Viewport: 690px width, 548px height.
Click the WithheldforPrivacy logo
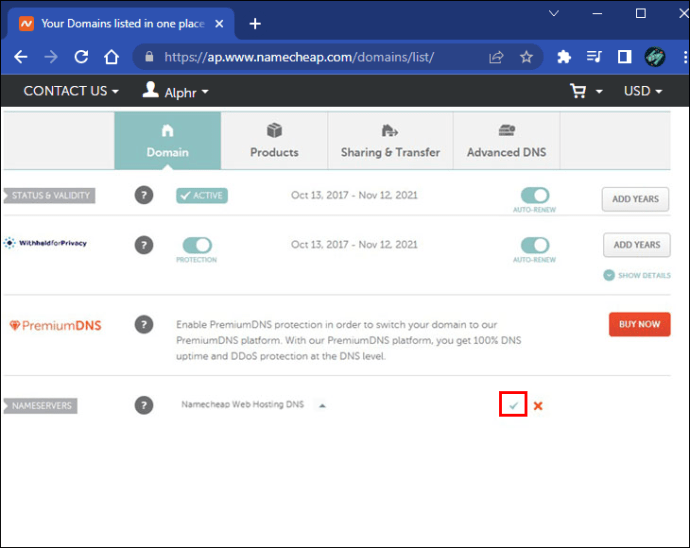[45, 243]
